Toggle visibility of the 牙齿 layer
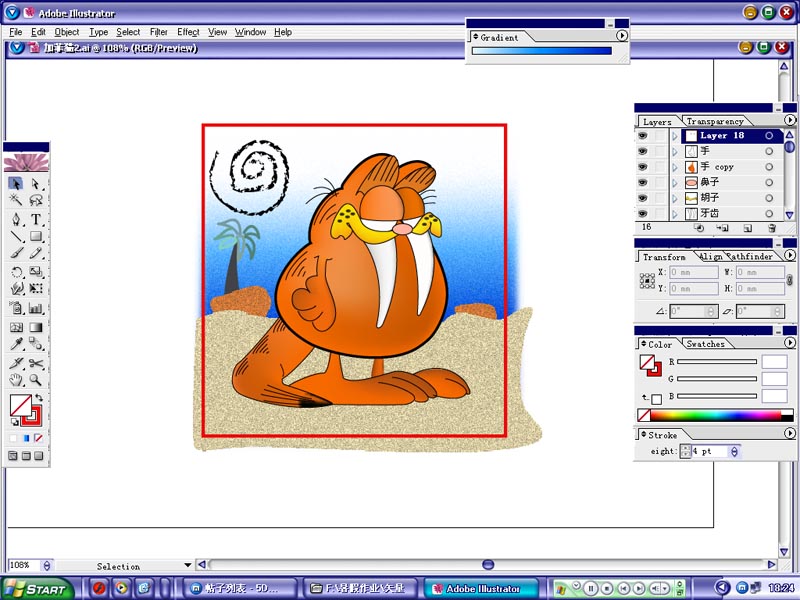 (643, 213)
